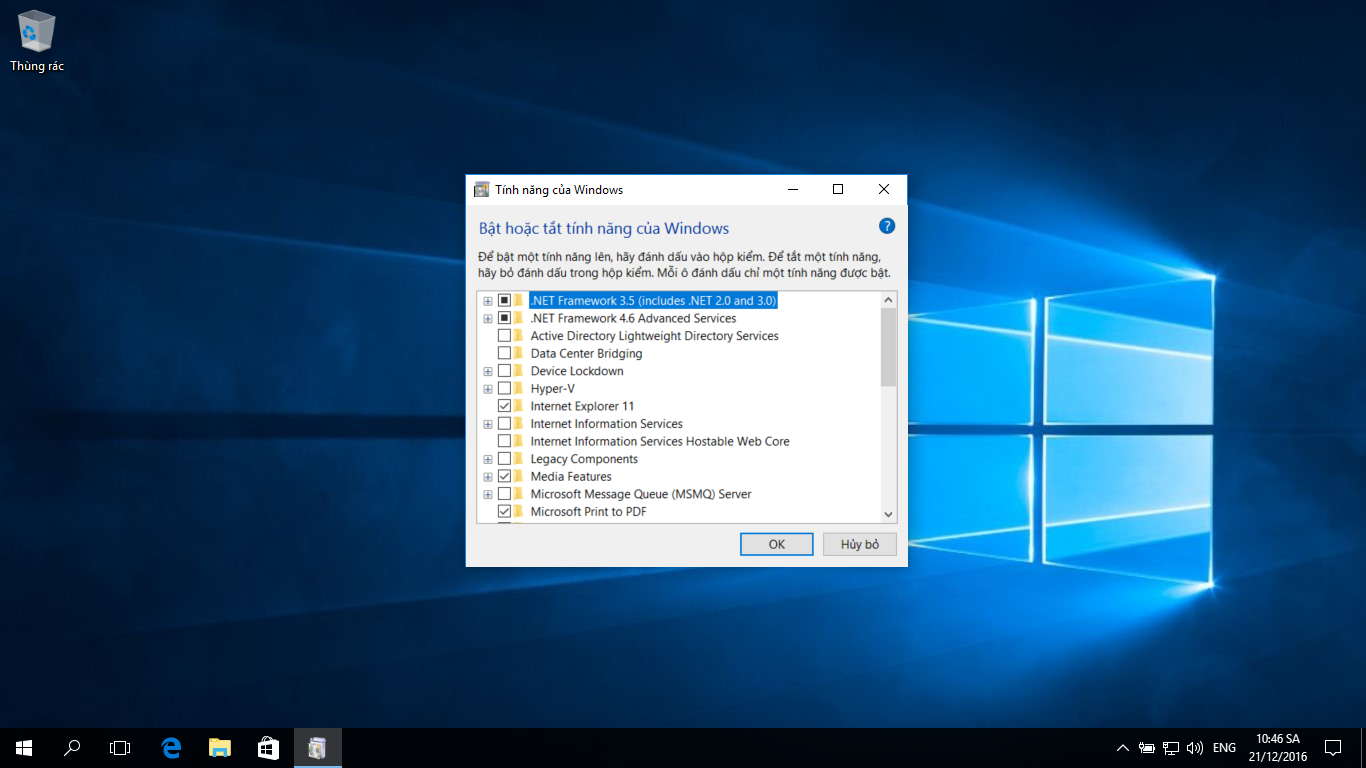This screenshot has height=768, width=1366.
Task: Select the Hyper-V label
Action: click(x=552, y=388)
